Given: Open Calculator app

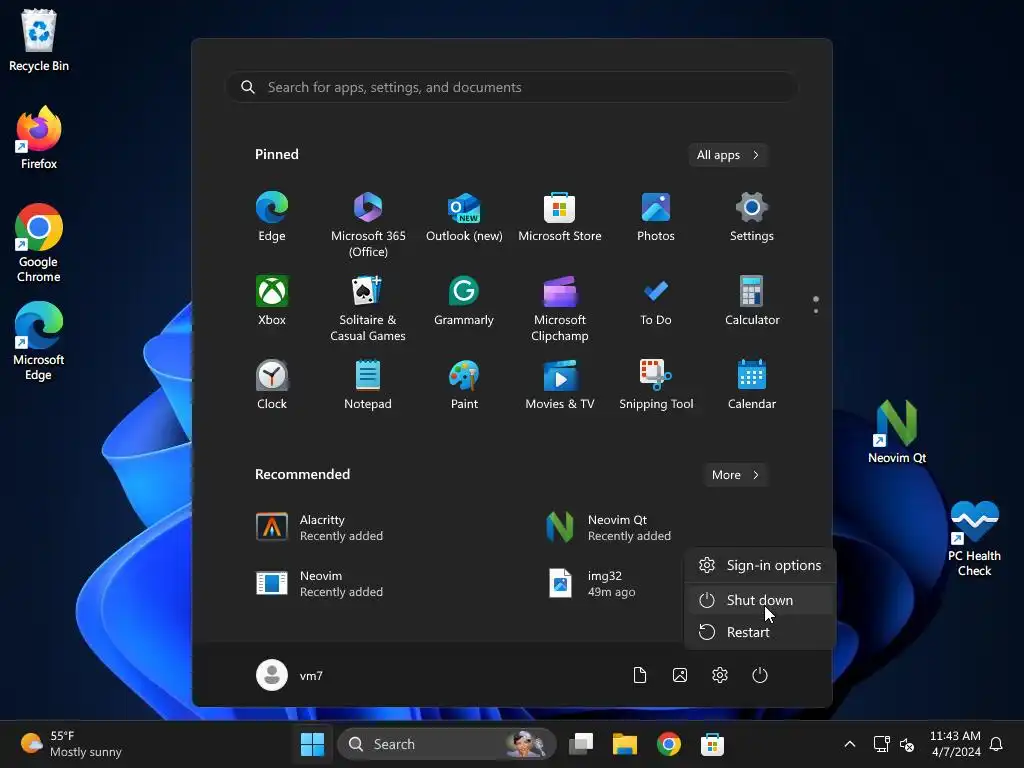Looking at the screenshot, I should (x=752, y=301).
